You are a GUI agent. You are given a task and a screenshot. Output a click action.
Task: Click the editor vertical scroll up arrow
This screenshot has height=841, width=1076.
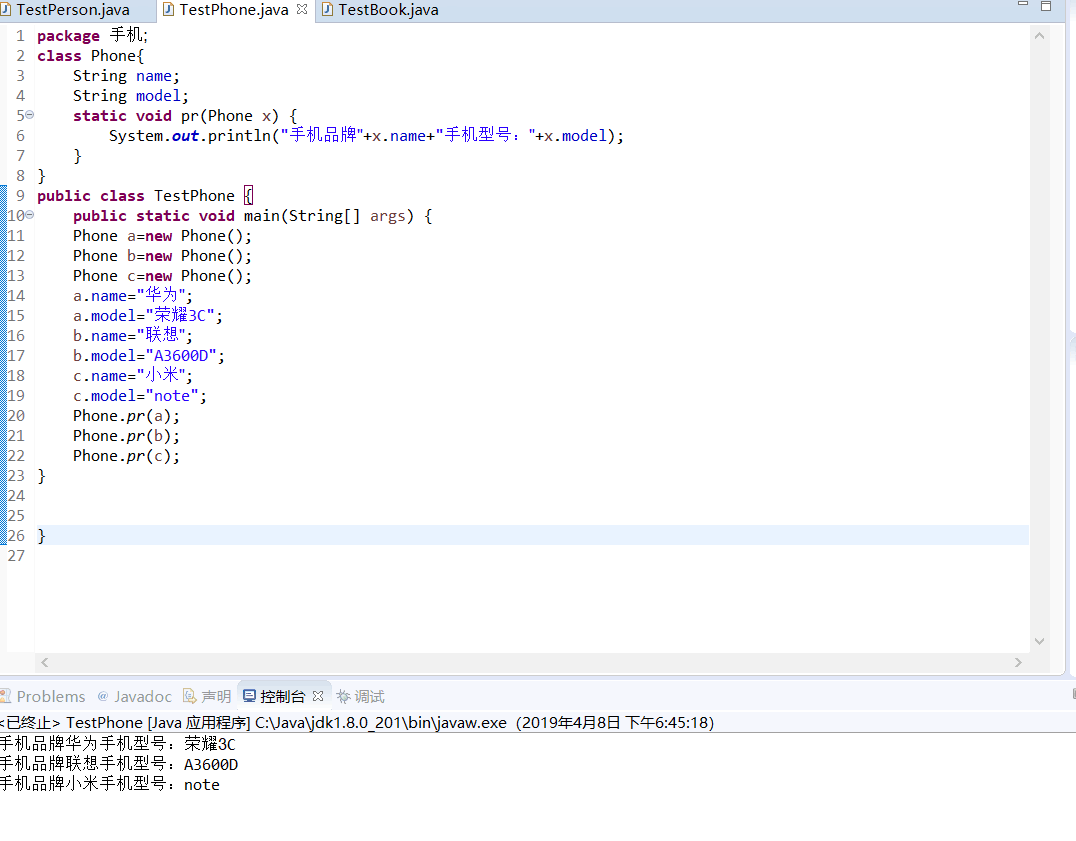click(x=1039, y=36)
